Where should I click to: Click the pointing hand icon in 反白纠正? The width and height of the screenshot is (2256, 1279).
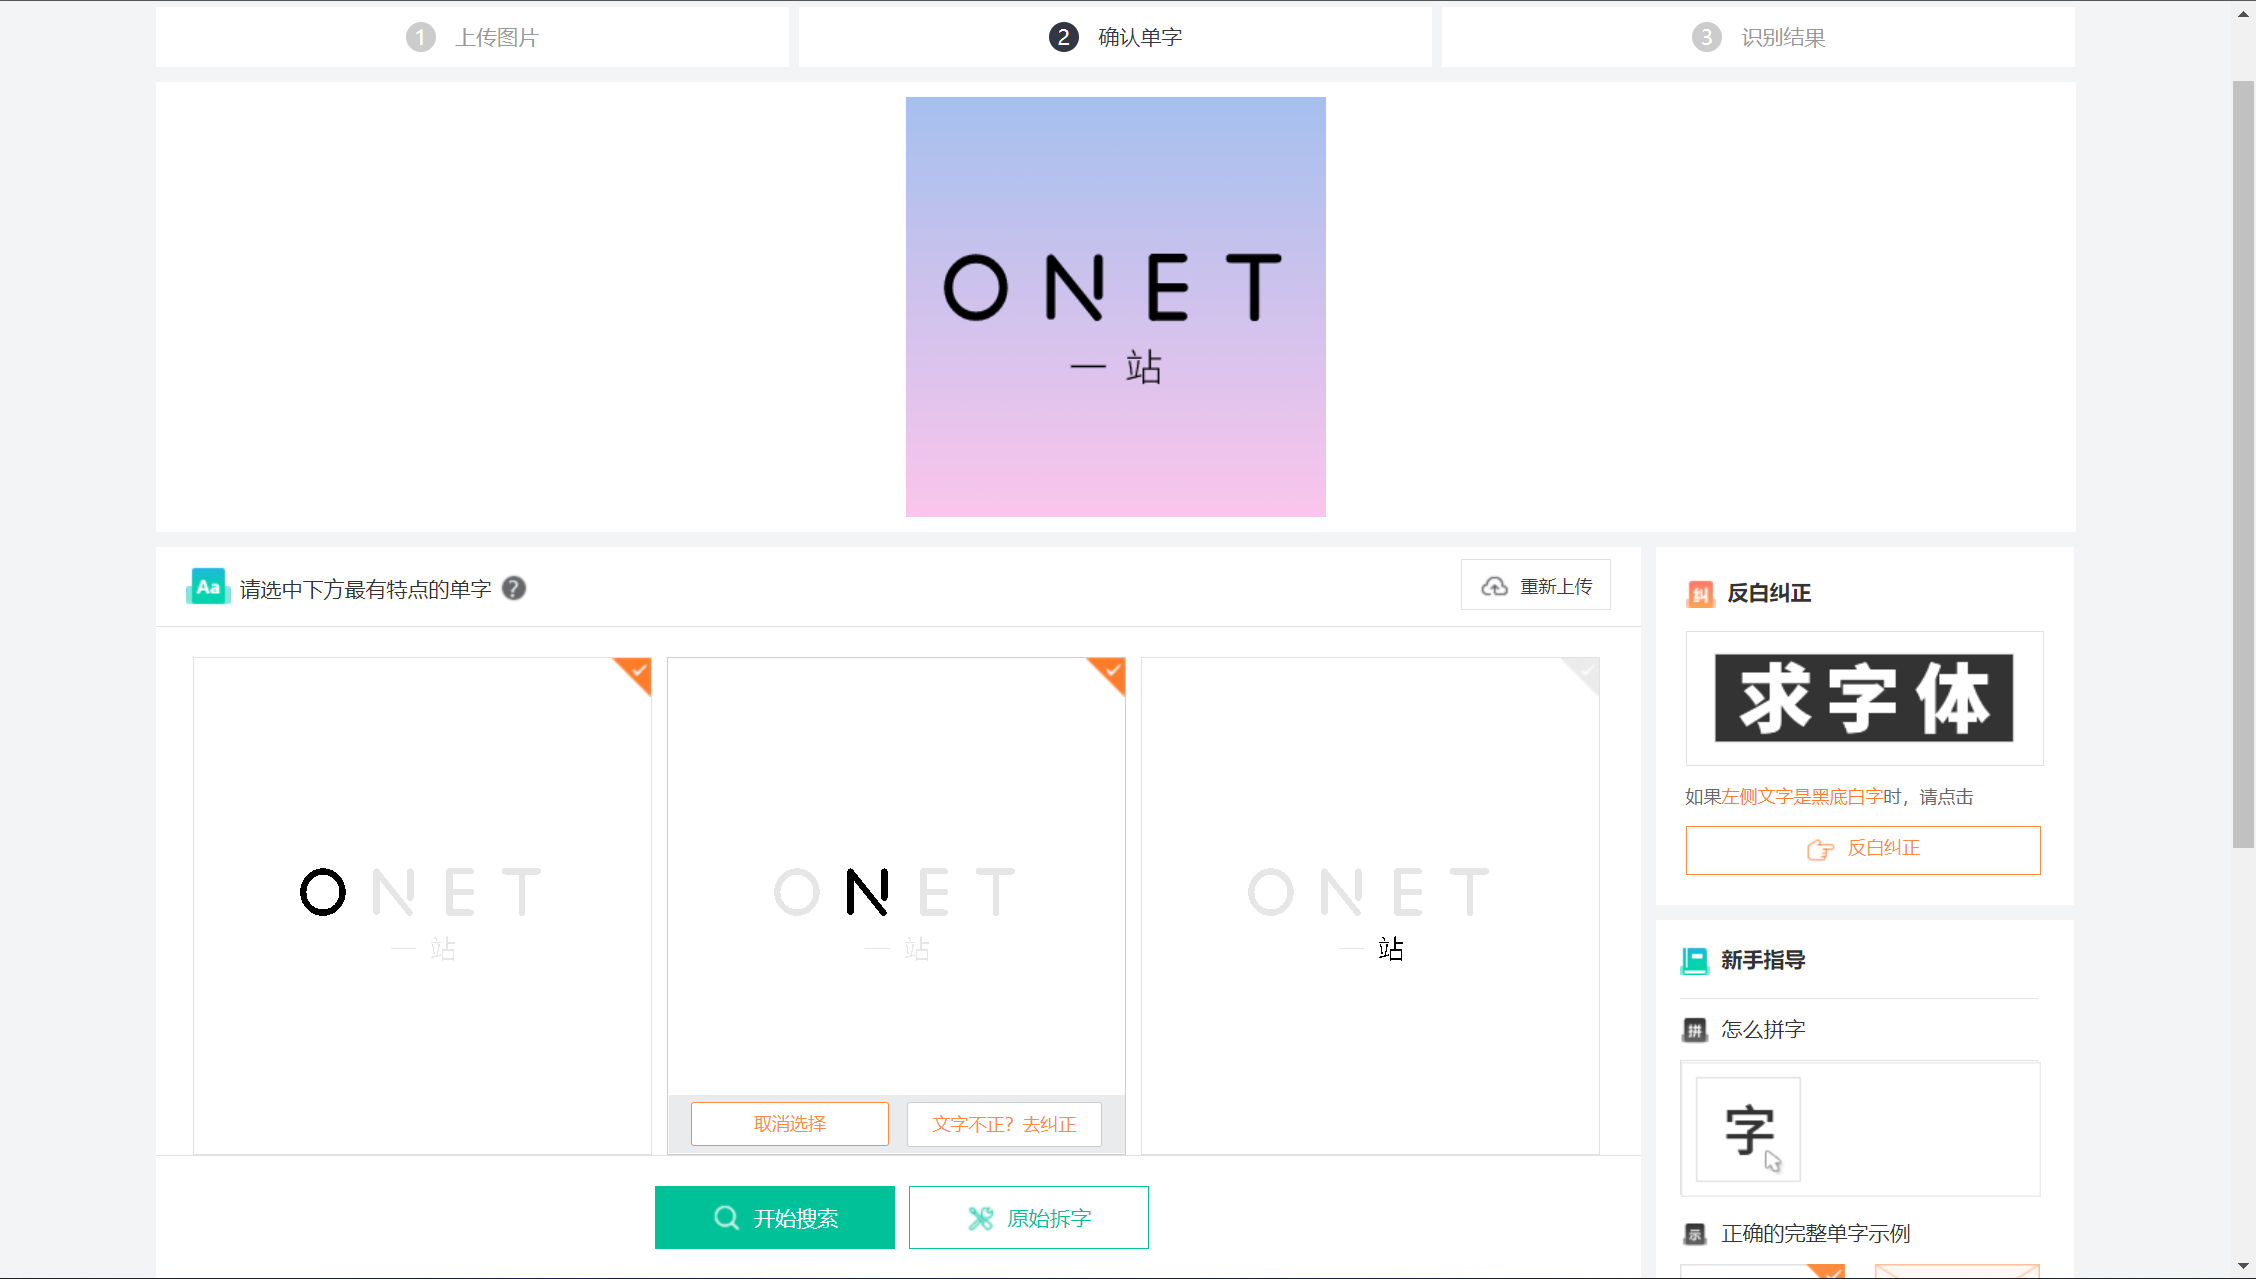point(1820,849)
